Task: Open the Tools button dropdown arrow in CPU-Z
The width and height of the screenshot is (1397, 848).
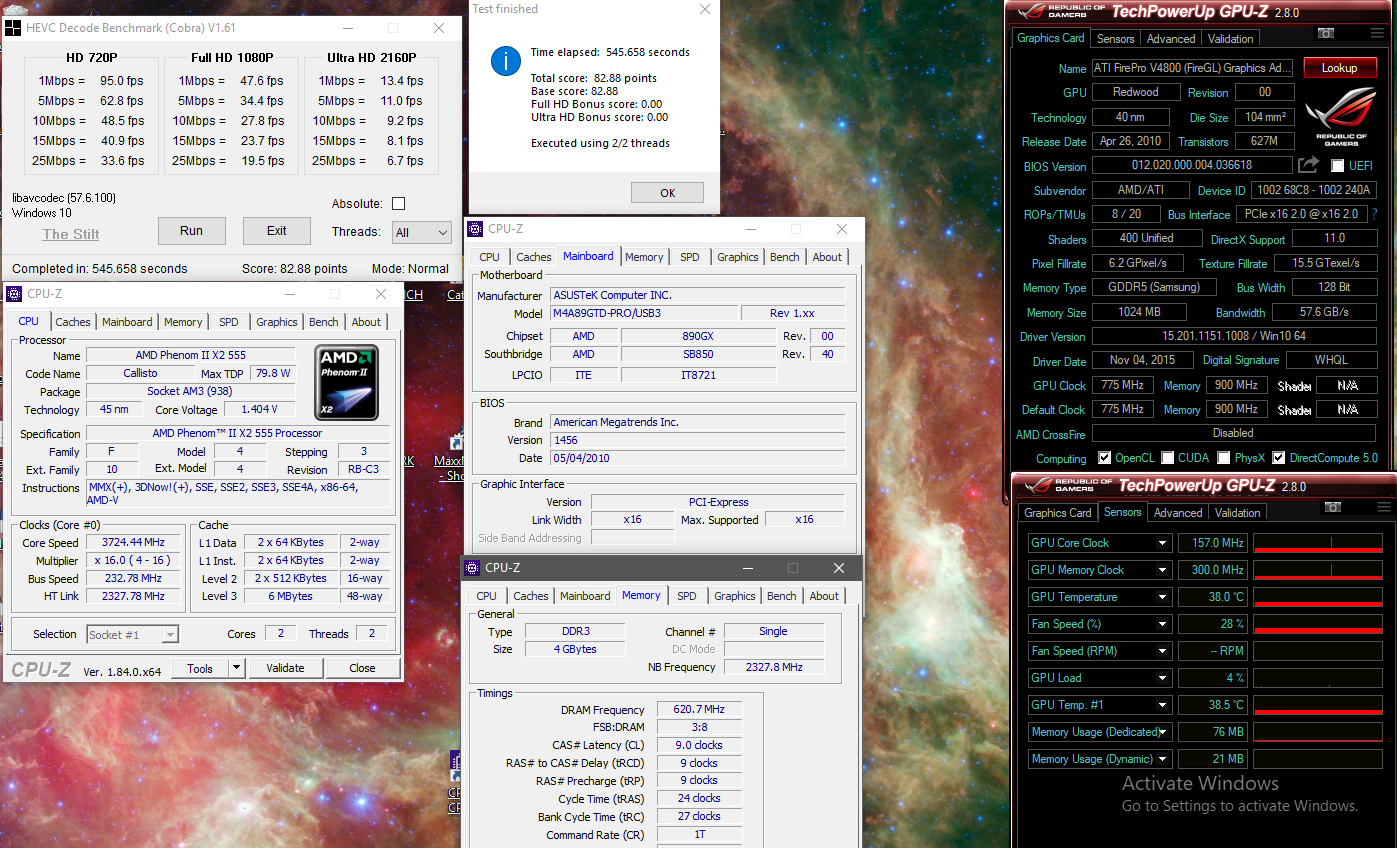Action: coord(236,668)
